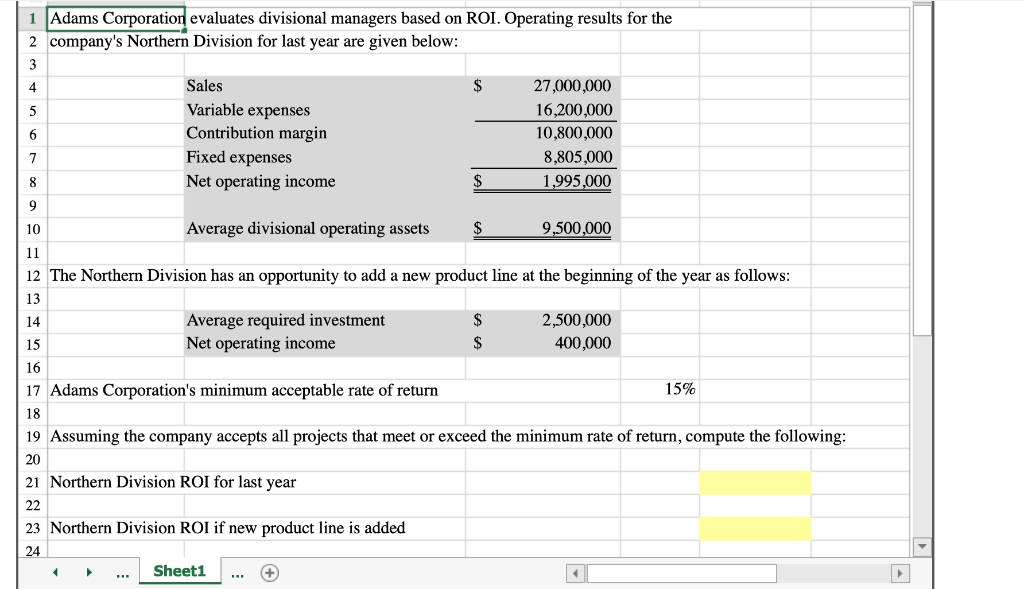Screen dimensions: 1024x589
Task: Click the Adams Corporation cell
Action: tap(117, 18)
